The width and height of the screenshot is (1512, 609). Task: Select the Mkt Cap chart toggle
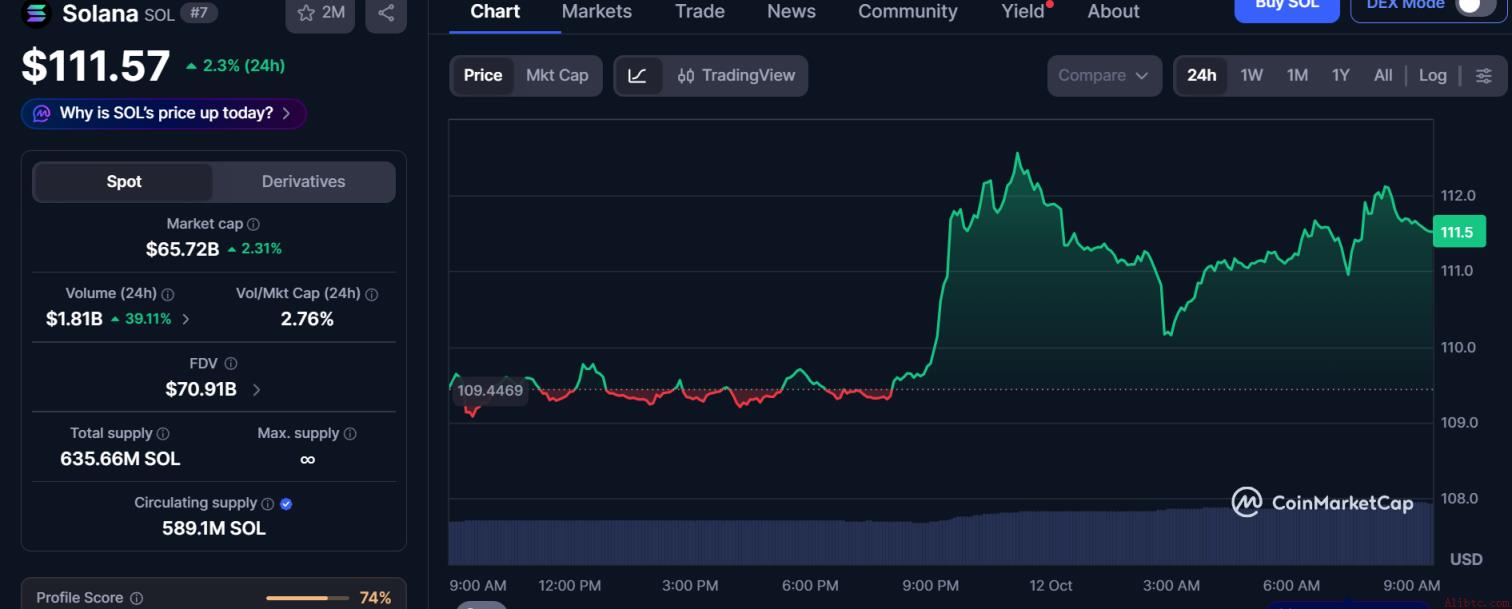[557, 76]
